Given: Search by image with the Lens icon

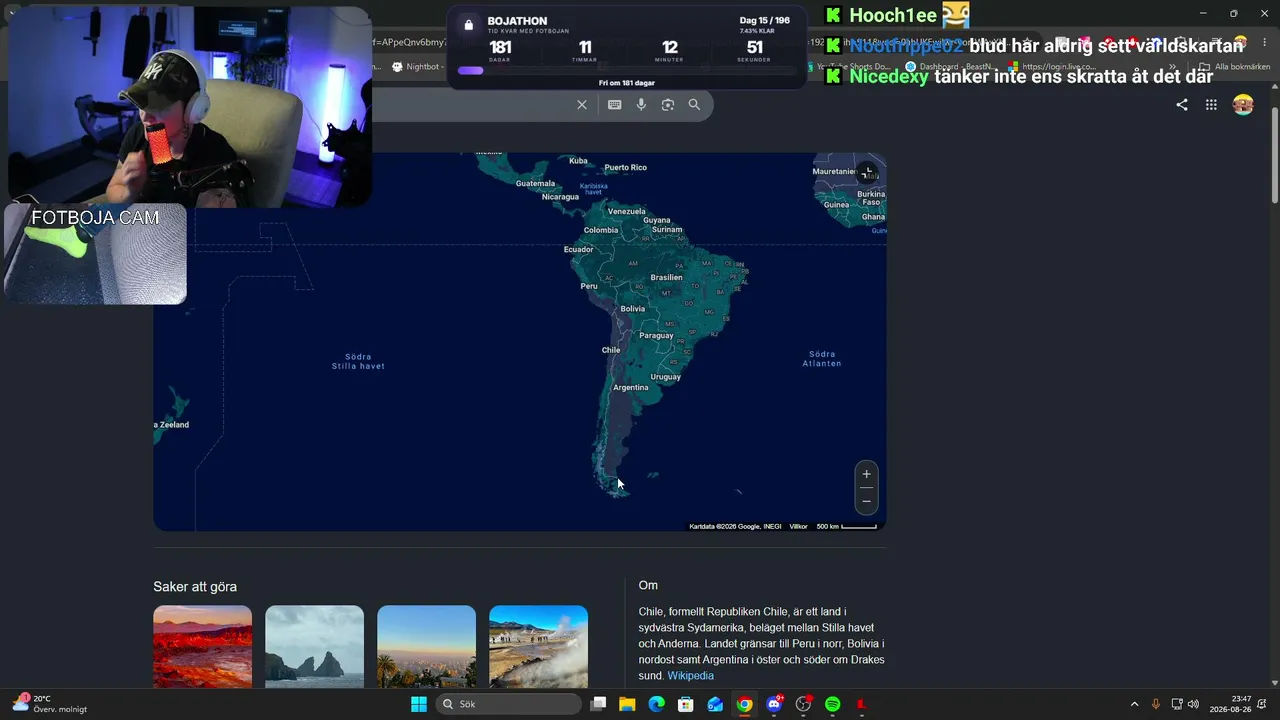Looking at the screenshot, I should pyautogui.click(x=668, y=105).
